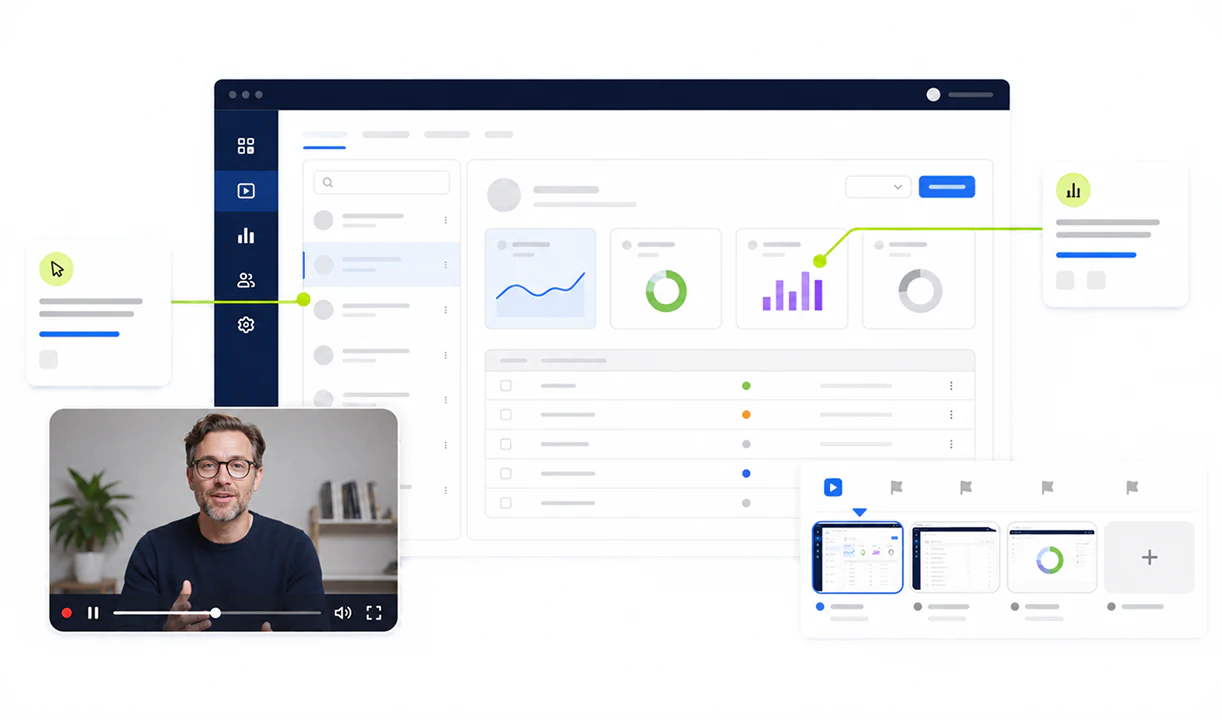This screenshot has height=720, width=1222.
Task: Click the solid blue button in the main panel
Action: tap(947, 186)
